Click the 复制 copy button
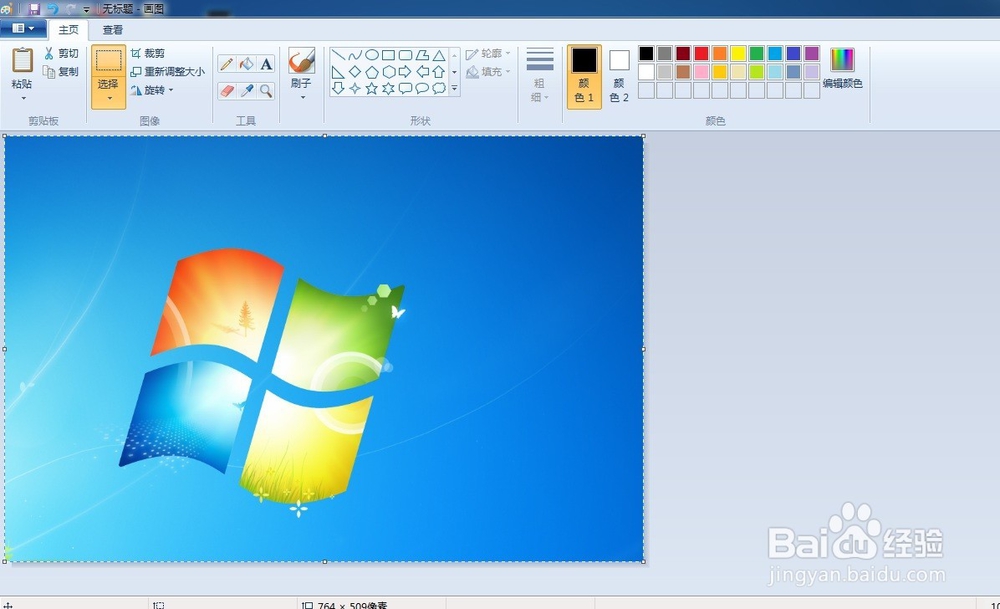 pos(61,71)
